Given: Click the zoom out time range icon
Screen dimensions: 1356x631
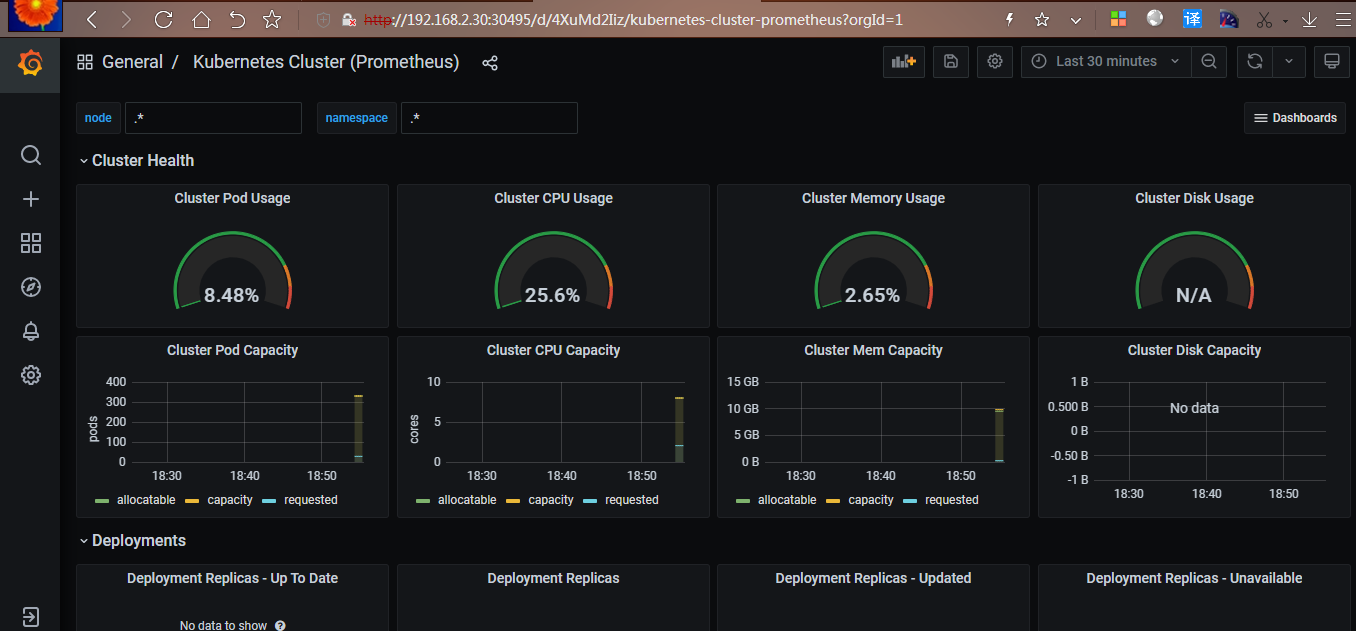Looking at the screenshot, I should coord(1209,61).
